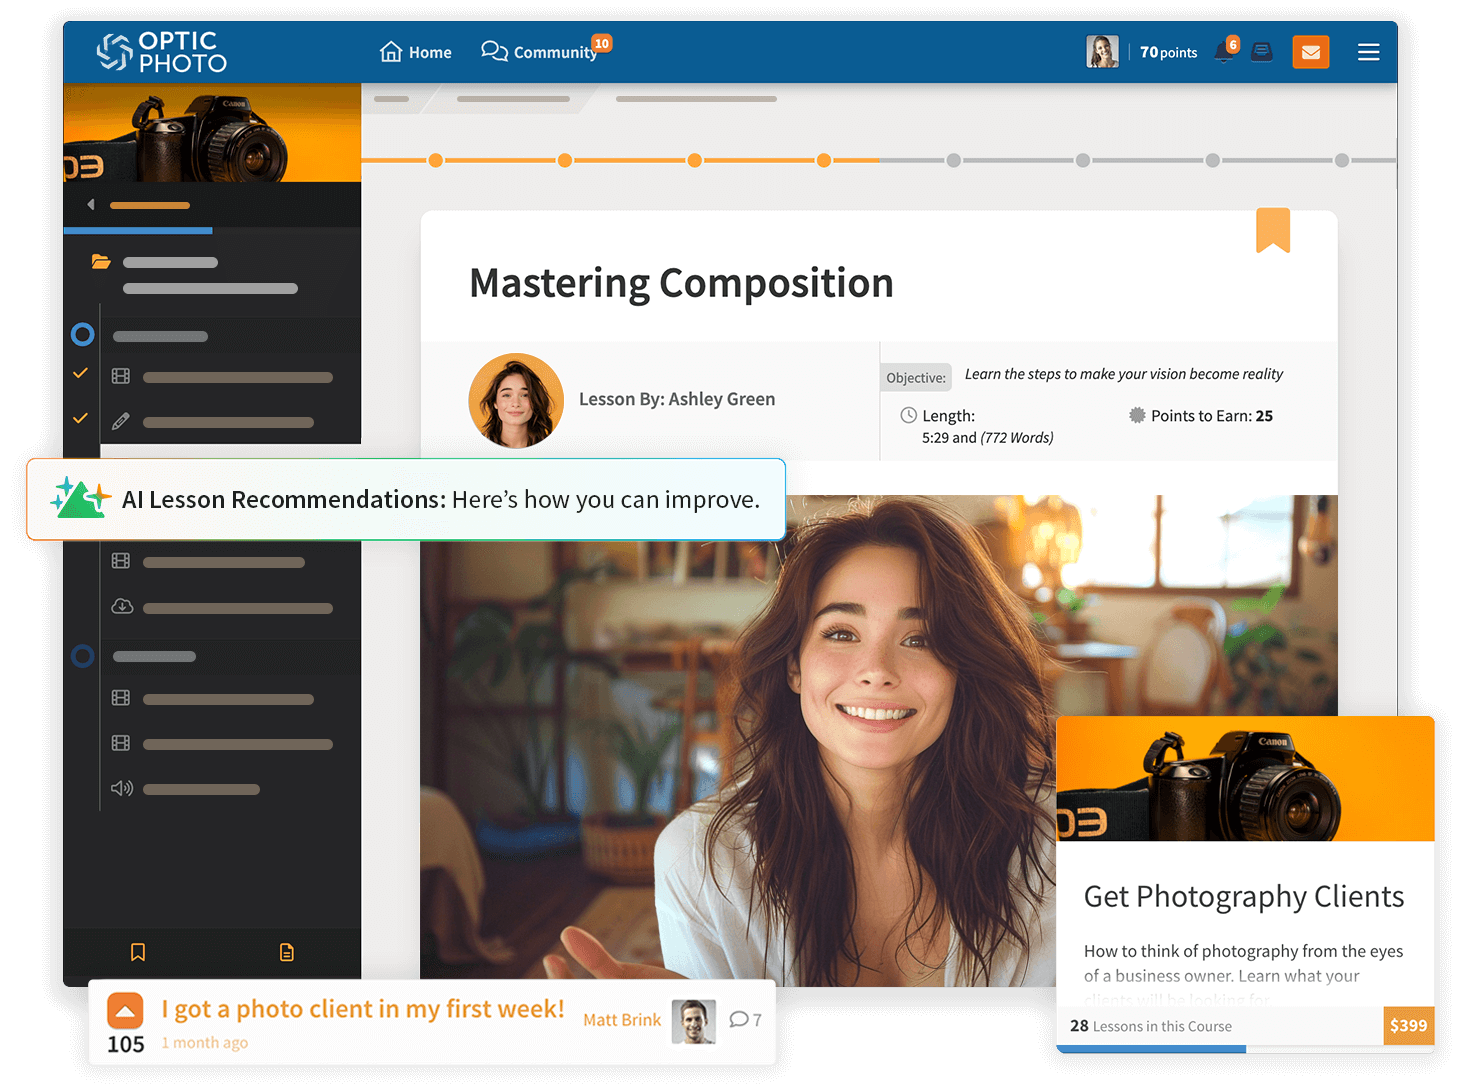Viewport: 1462px width, 1092px height.
Task: Jump to the last gray progress step
Action: click(1342, 160)
